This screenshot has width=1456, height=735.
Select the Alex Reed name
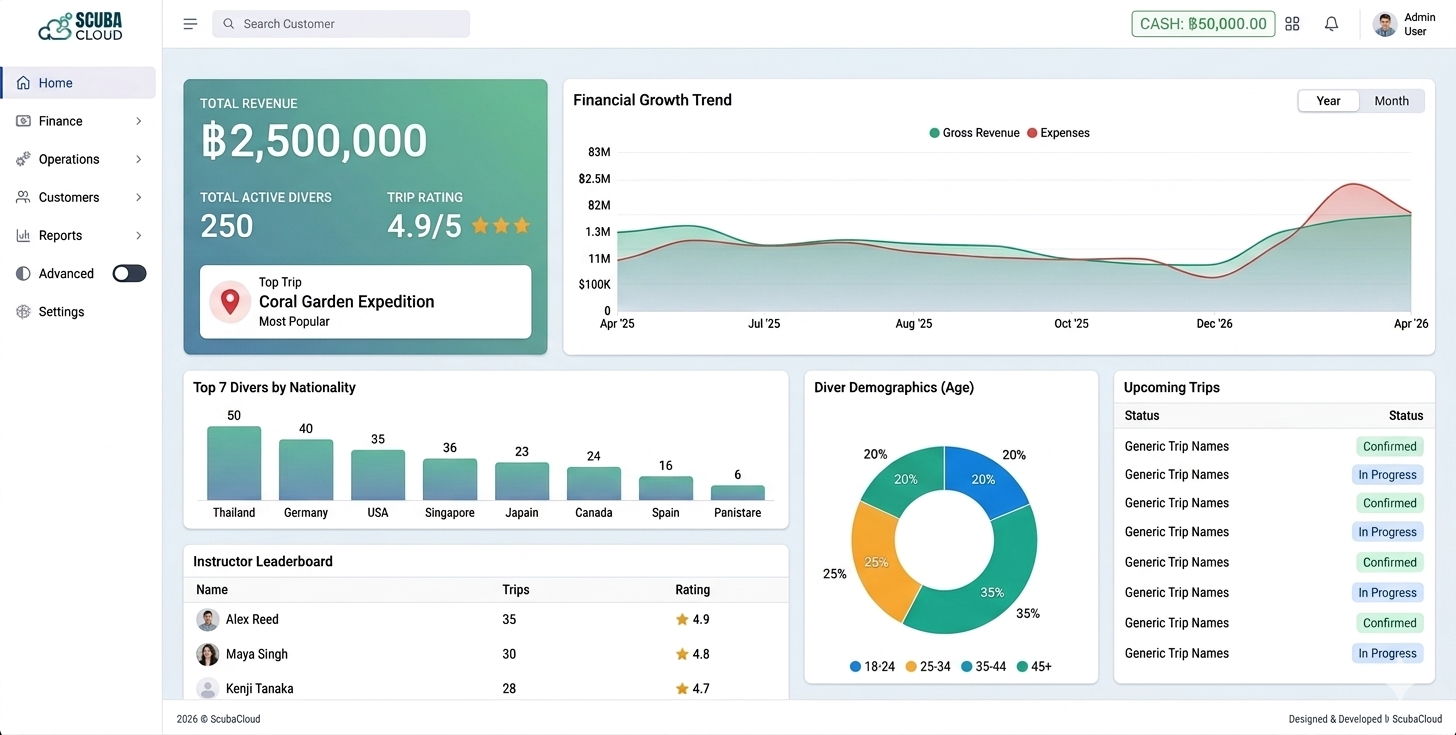tap(252, 620)
